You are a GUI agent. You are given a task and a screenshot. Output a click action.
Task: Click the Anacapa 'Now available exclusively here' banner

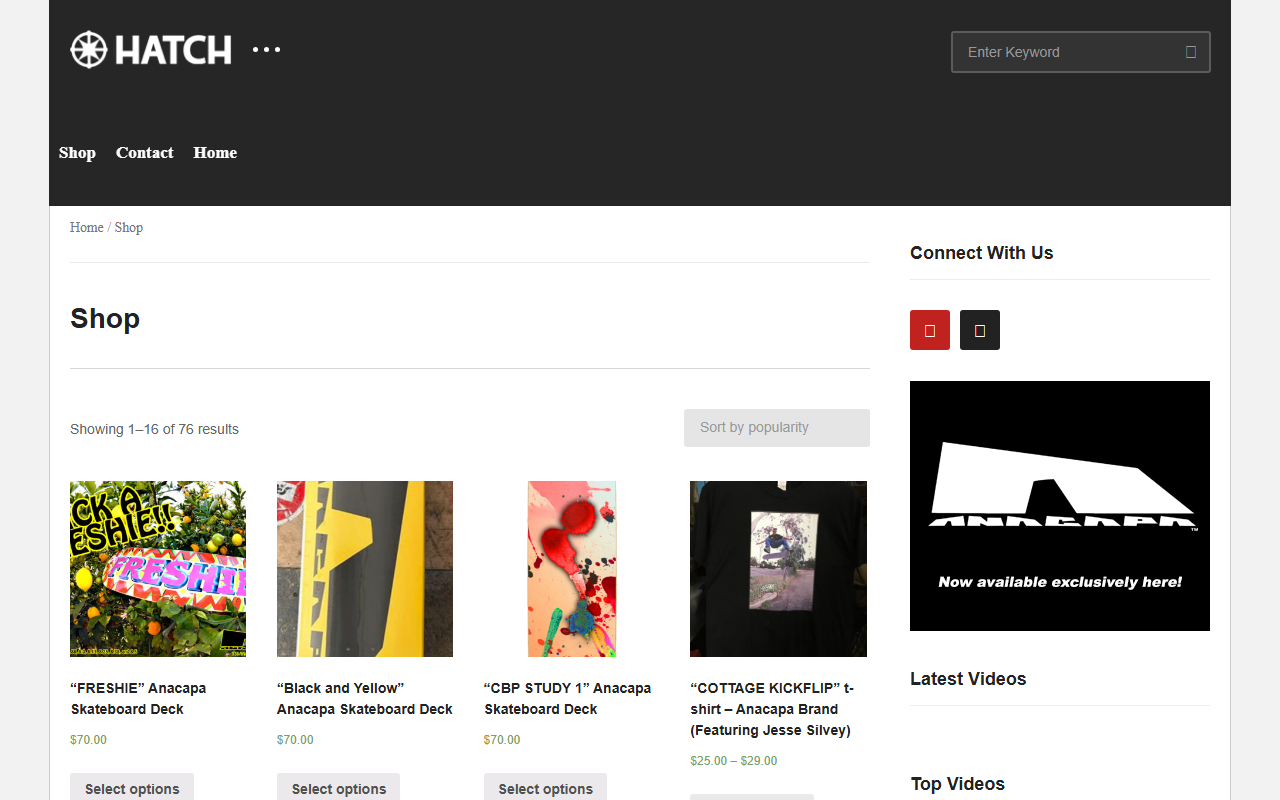coord(1060,506)
